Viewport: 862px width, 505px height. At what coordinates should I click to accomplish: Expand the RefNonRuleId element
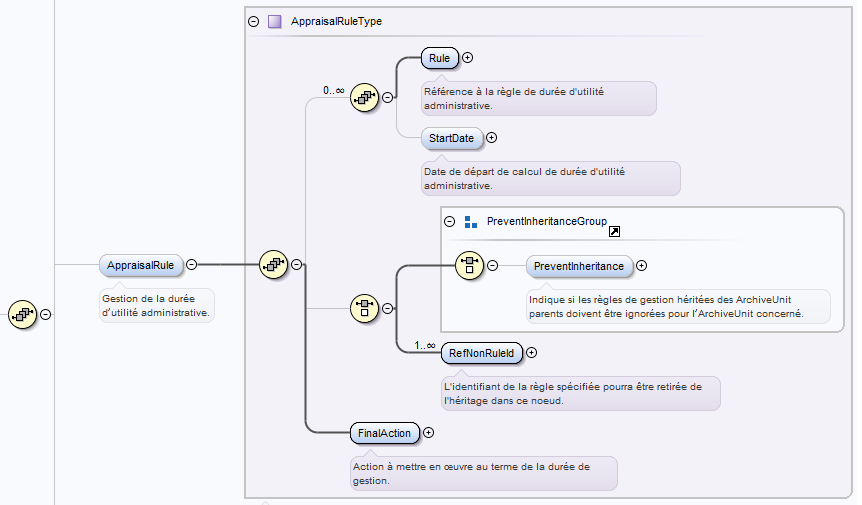532,352
